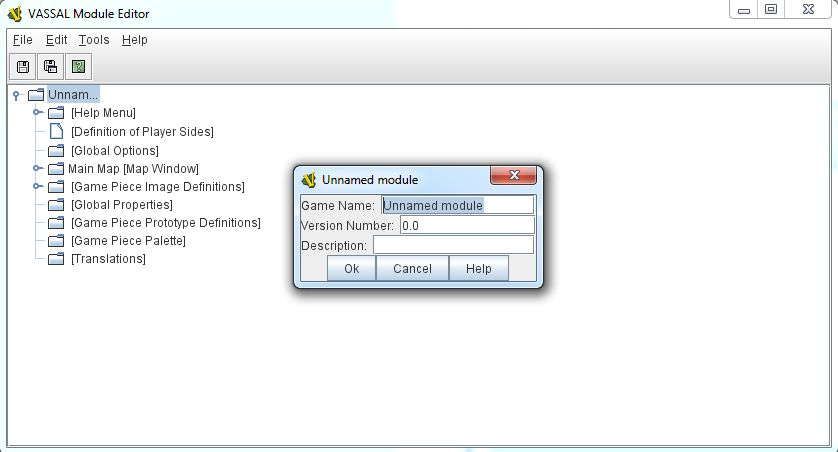The width and height of the screenshot is (838, 452).
Task: Click the Save As toolbar icon
Action: [50, 67]
